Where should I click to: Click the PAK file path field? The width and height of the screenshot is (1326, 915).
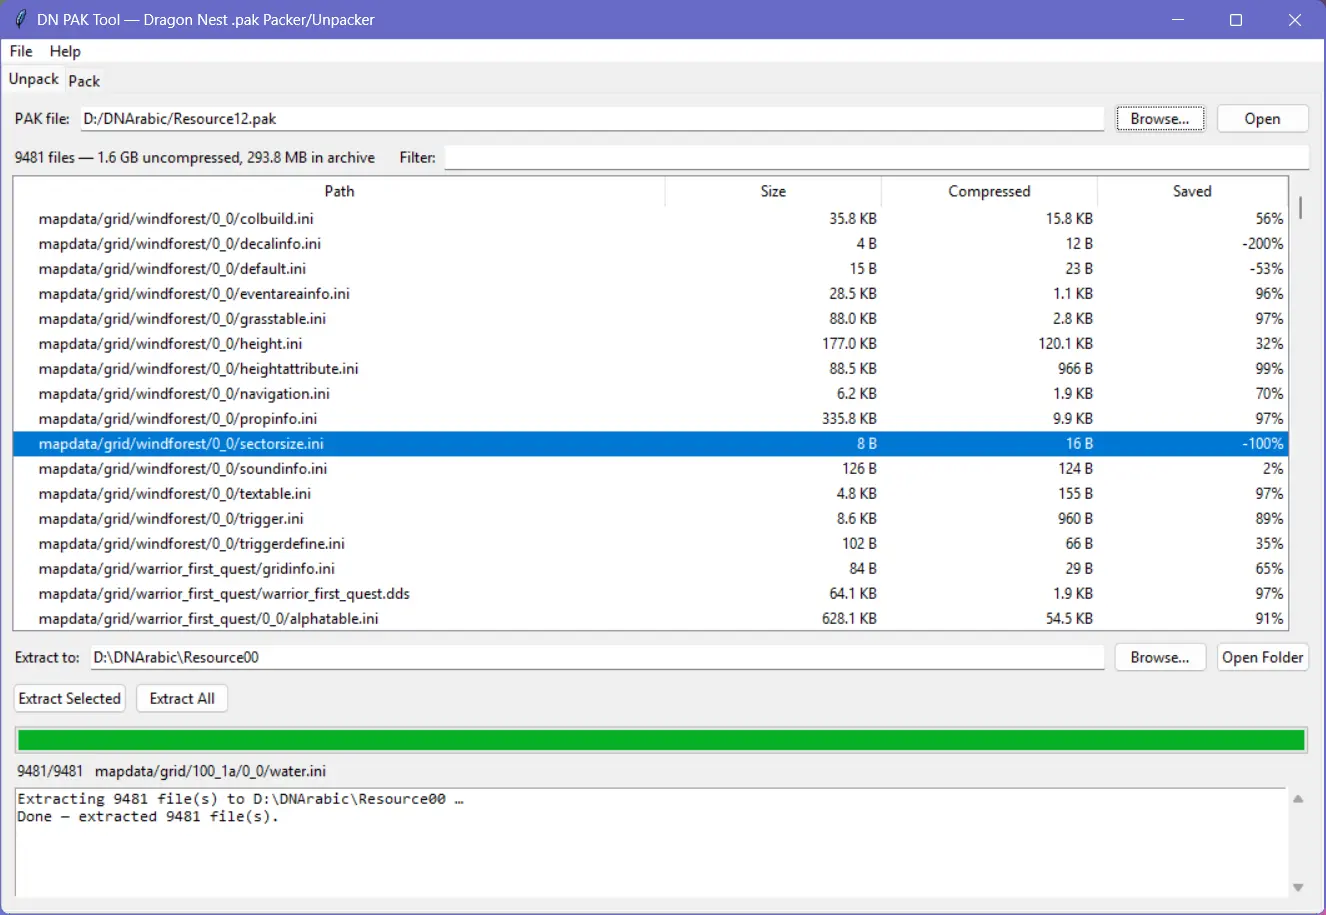(592, 118)
